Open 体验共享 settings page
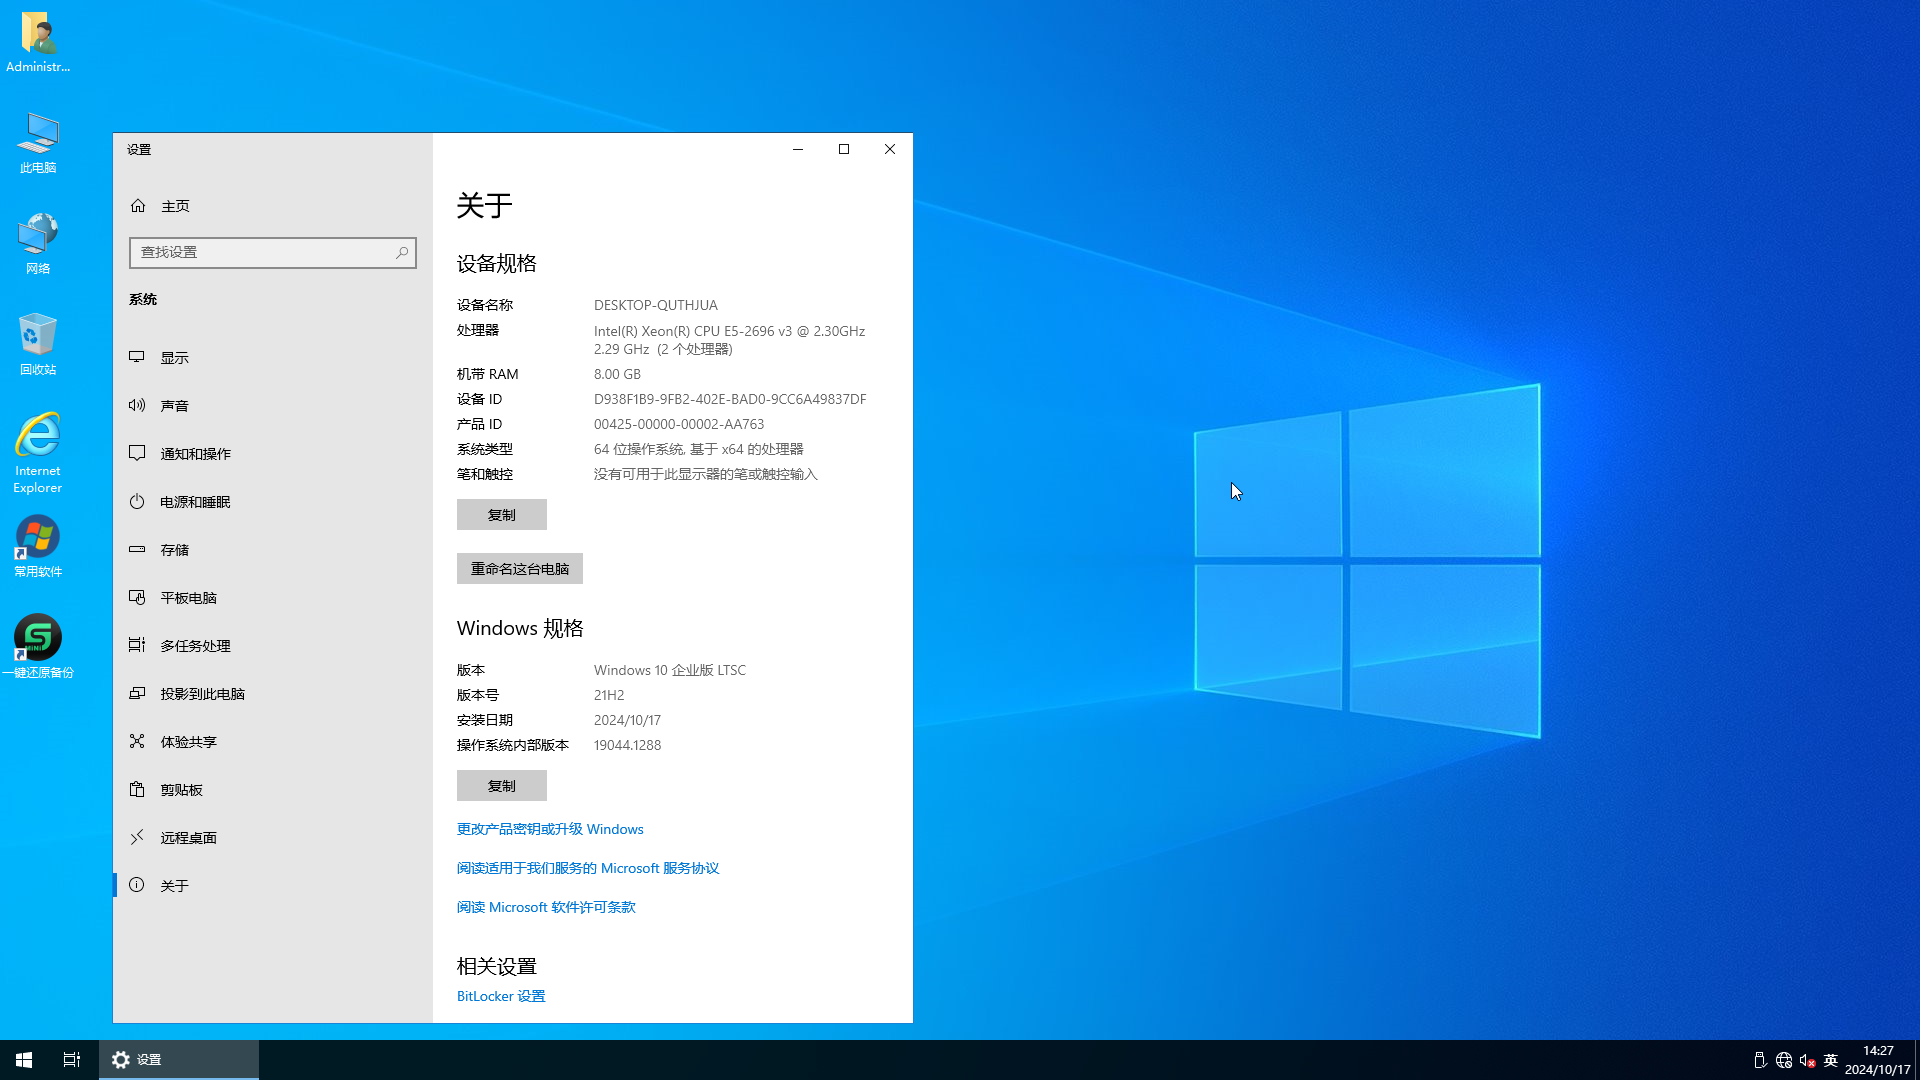 [273, 741]
